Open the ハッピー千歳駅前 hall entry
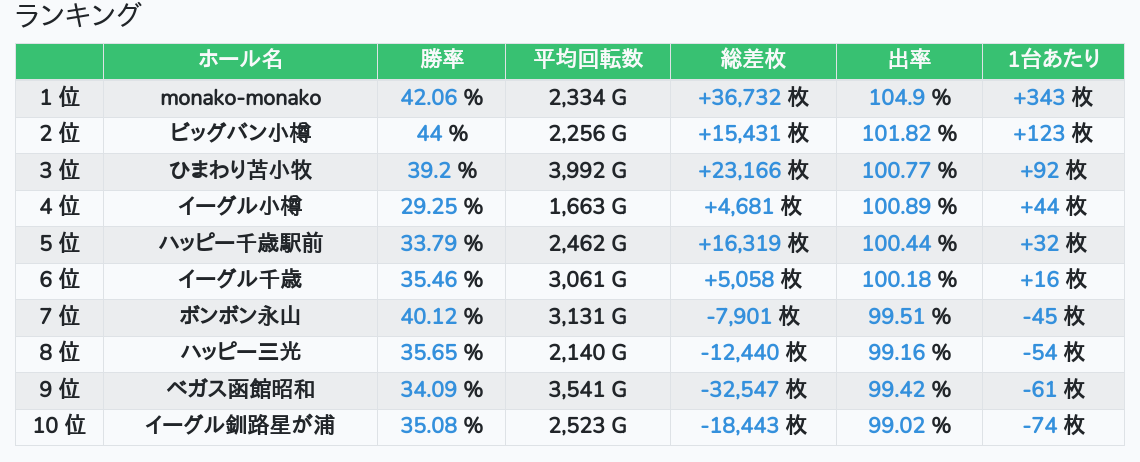Screen dimensions: 1140x462 (240, 244)
